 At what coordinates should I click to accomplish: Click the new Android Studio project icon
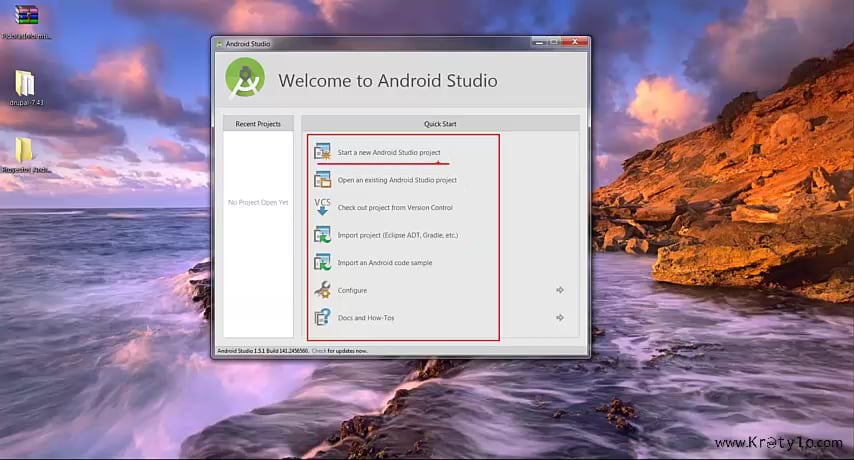[322, 152]
